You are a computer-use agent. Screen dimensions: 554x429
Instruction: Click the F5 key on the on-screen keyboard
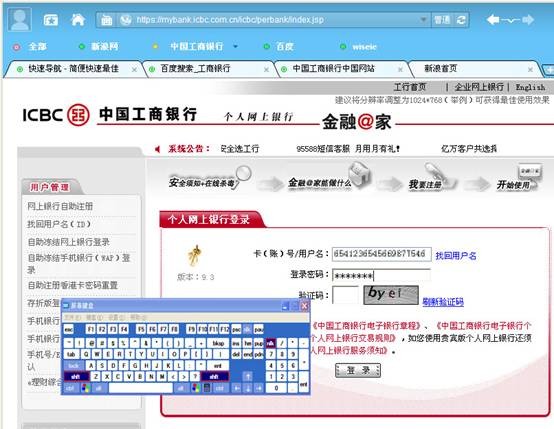pyautogui.click(x=141, y=329)
